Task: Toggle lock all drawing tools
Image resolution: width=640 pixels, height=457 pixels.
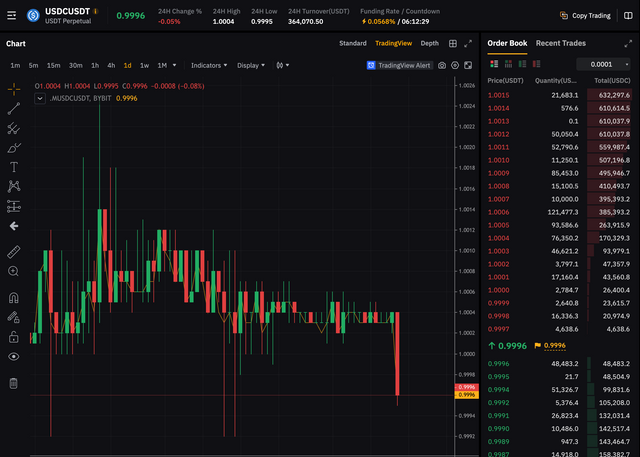Action: 13,337
